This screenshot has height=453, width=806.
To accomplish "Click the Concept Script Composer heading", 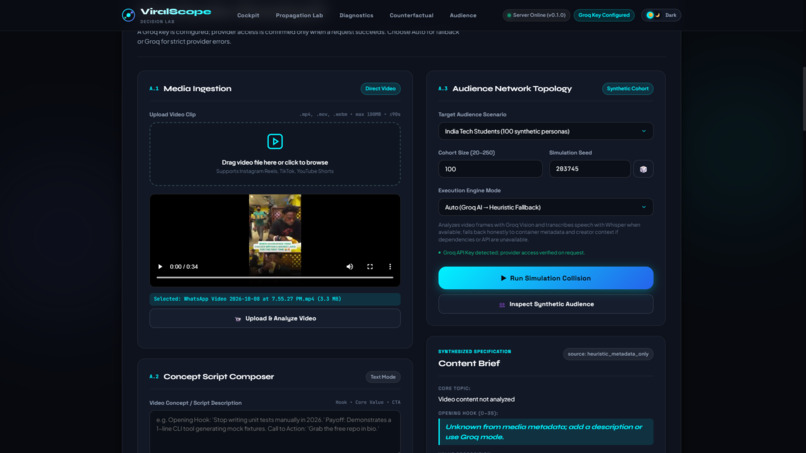I will click(218, 376).
